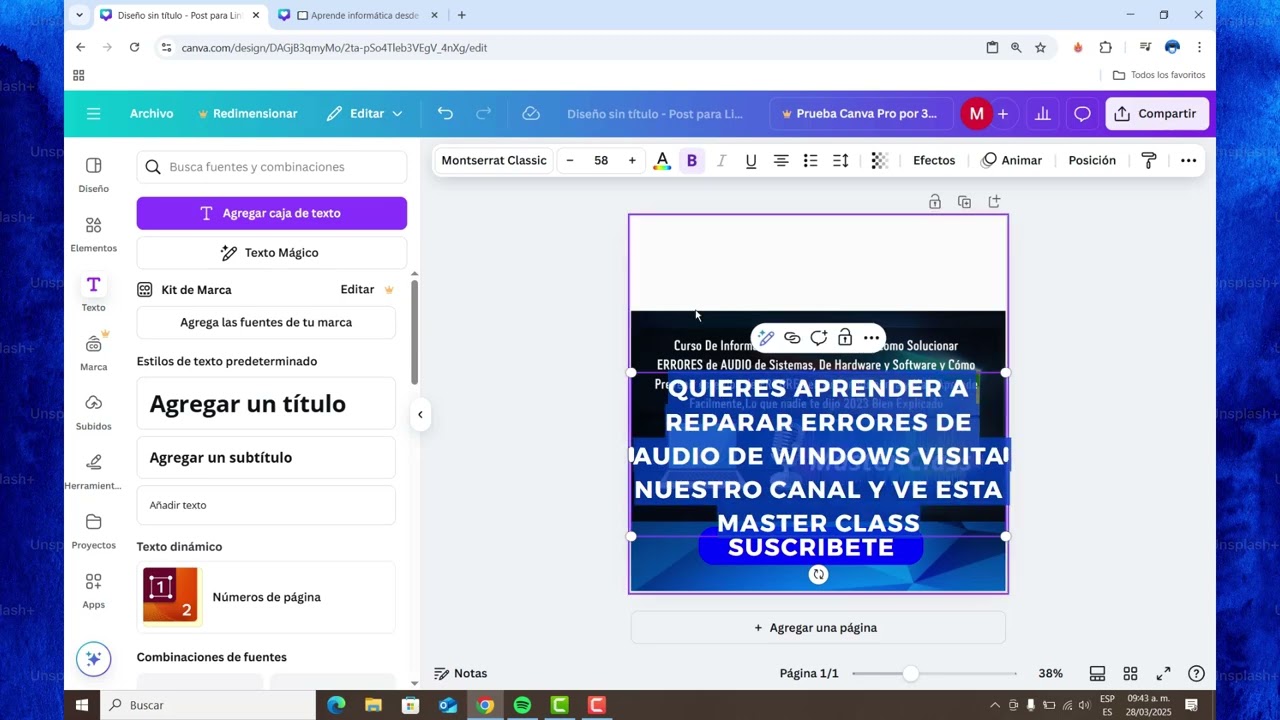Open text color picker
The image size is (1280, 720).
pyautogui.click(x=661, y=161)
